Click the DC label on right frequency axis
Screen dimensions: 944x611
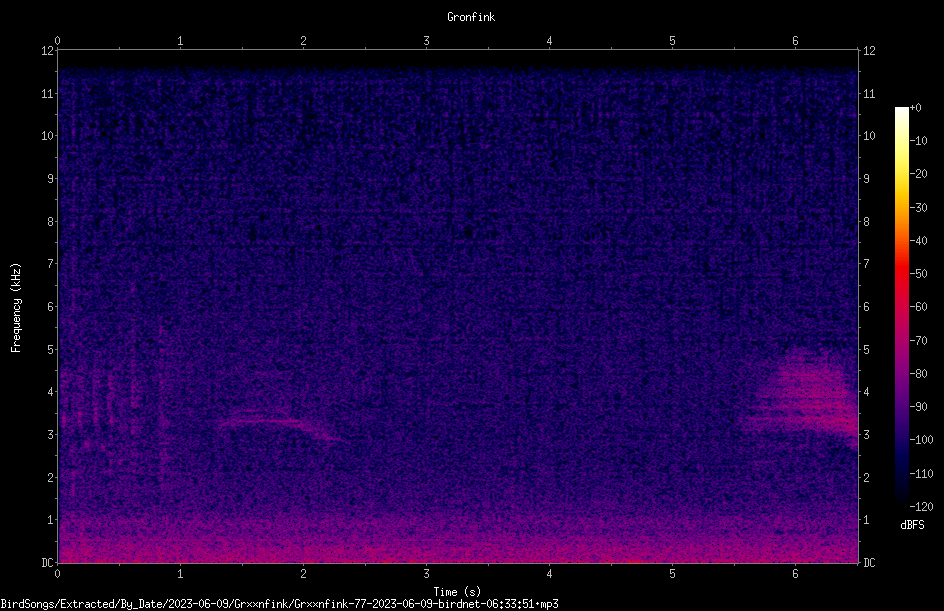[869, 563]
